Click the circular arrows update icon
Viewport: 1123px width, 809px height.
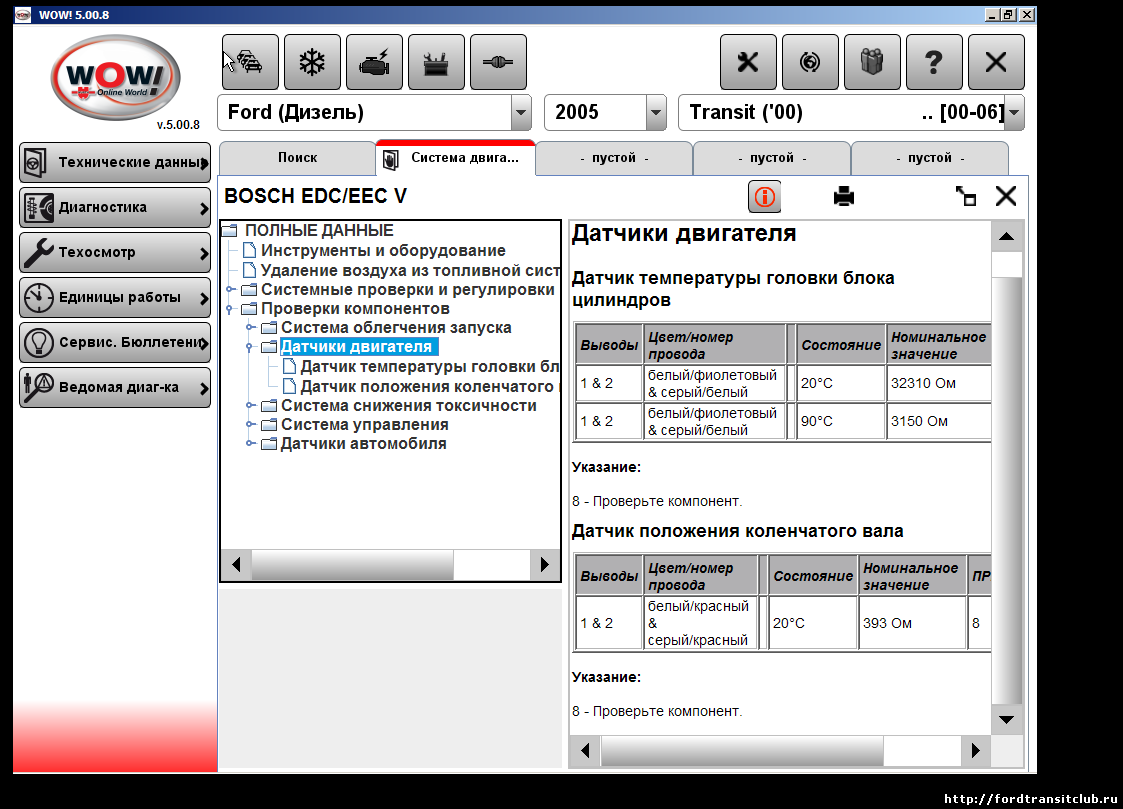point(810,62)
